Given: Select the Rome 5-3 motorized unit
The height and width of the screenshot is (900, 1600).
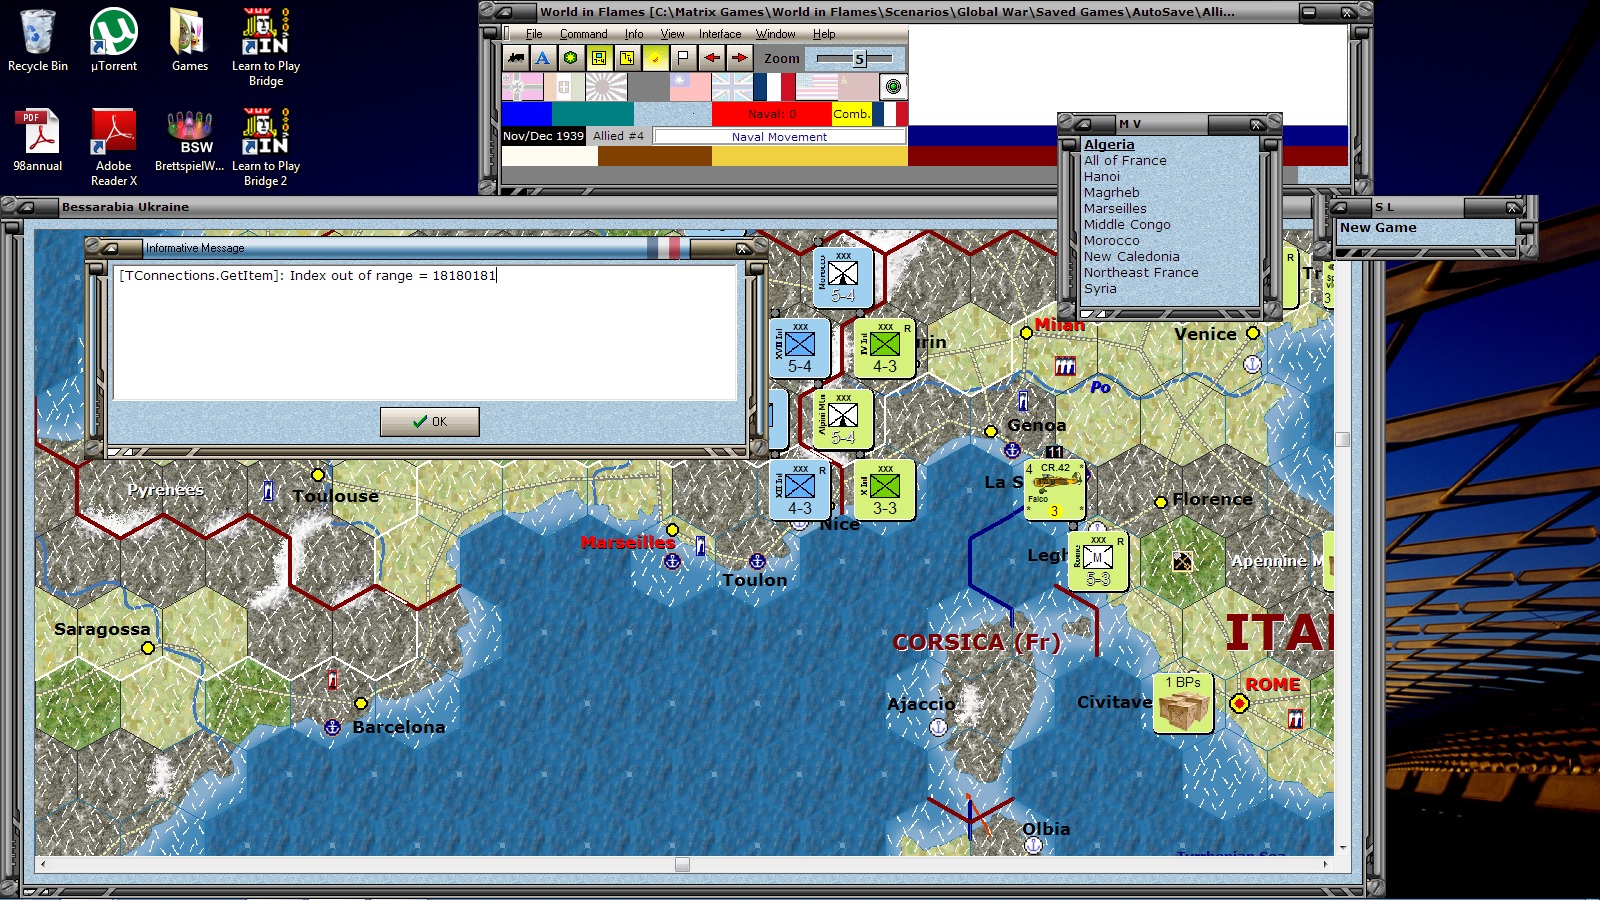Looking at the screenshot, I should 1097,561.
